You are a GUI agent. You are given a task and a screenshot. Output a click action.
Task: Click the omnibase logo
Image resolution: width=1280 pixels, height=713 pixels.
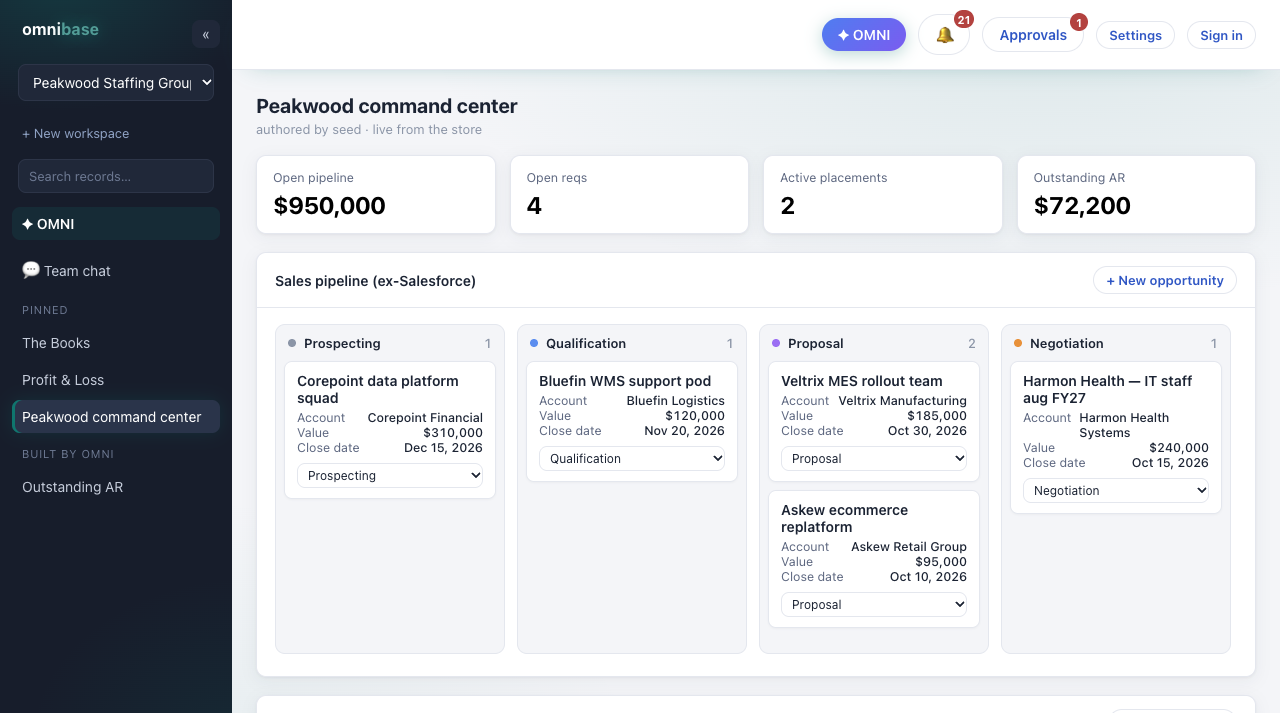click(x=60, y=30)
